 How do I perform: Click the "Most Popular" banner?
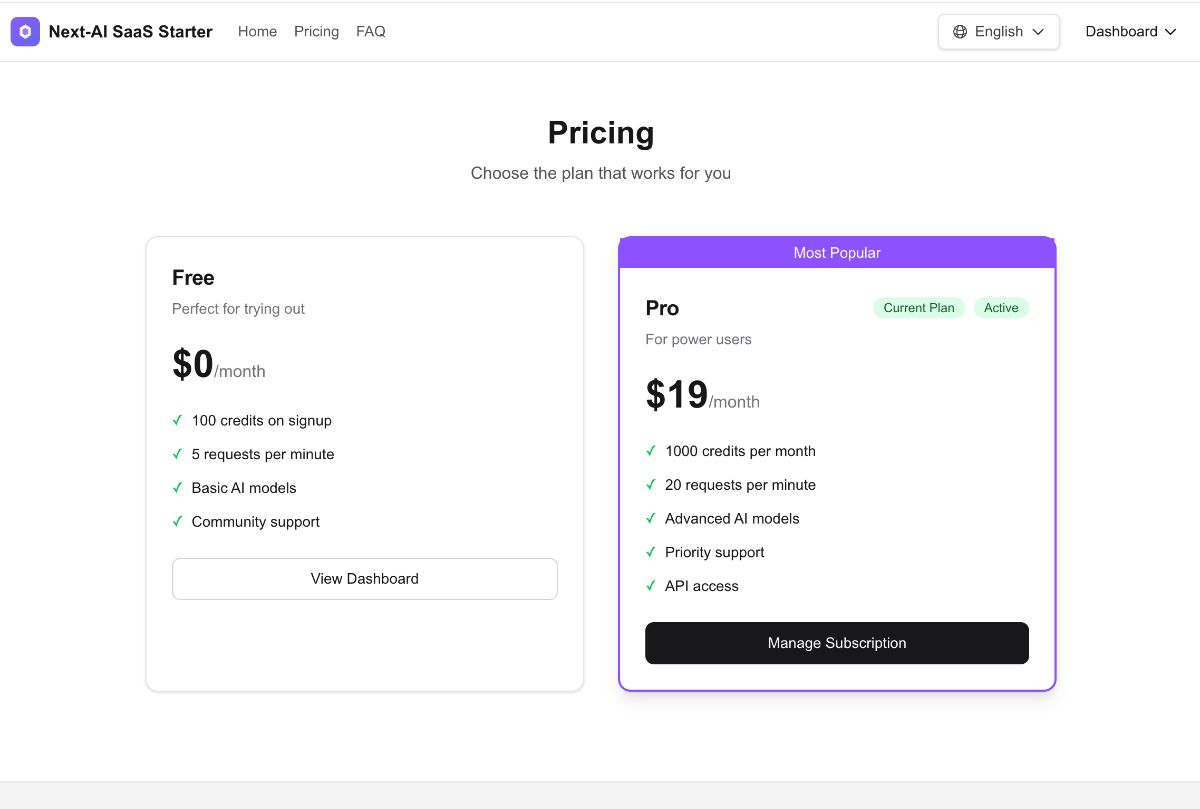point(837,252)
